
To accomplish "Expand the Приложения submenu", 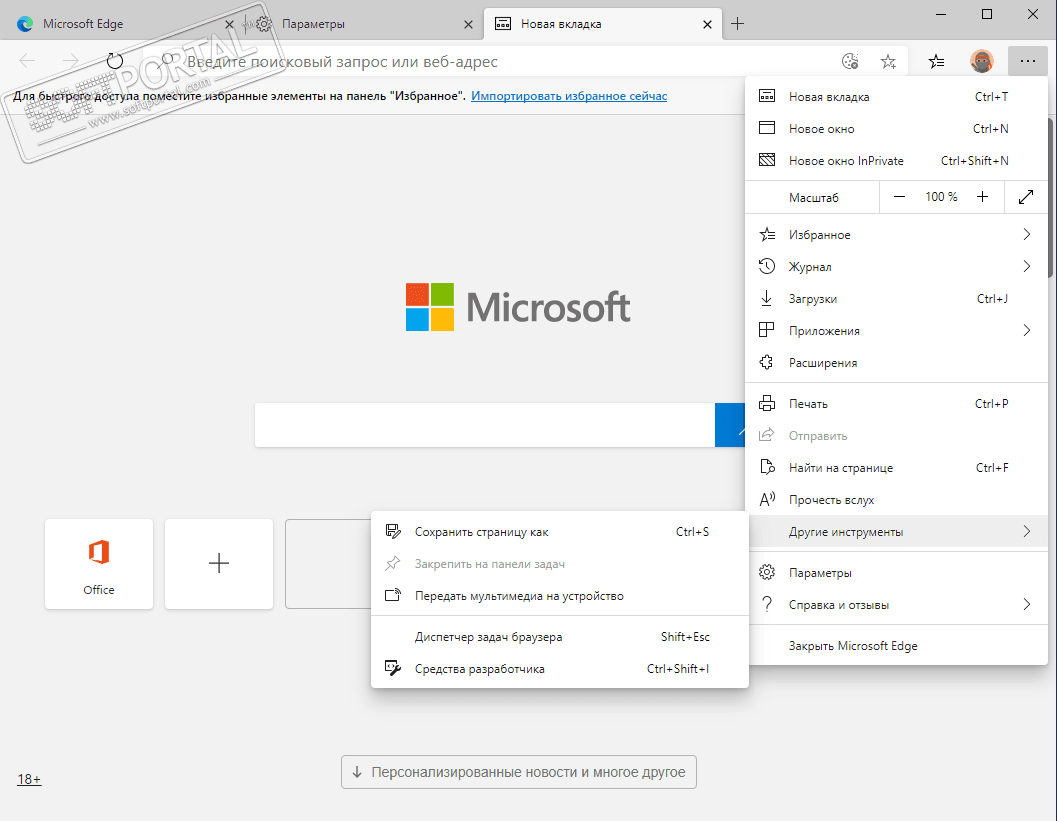I will point(896,331).
